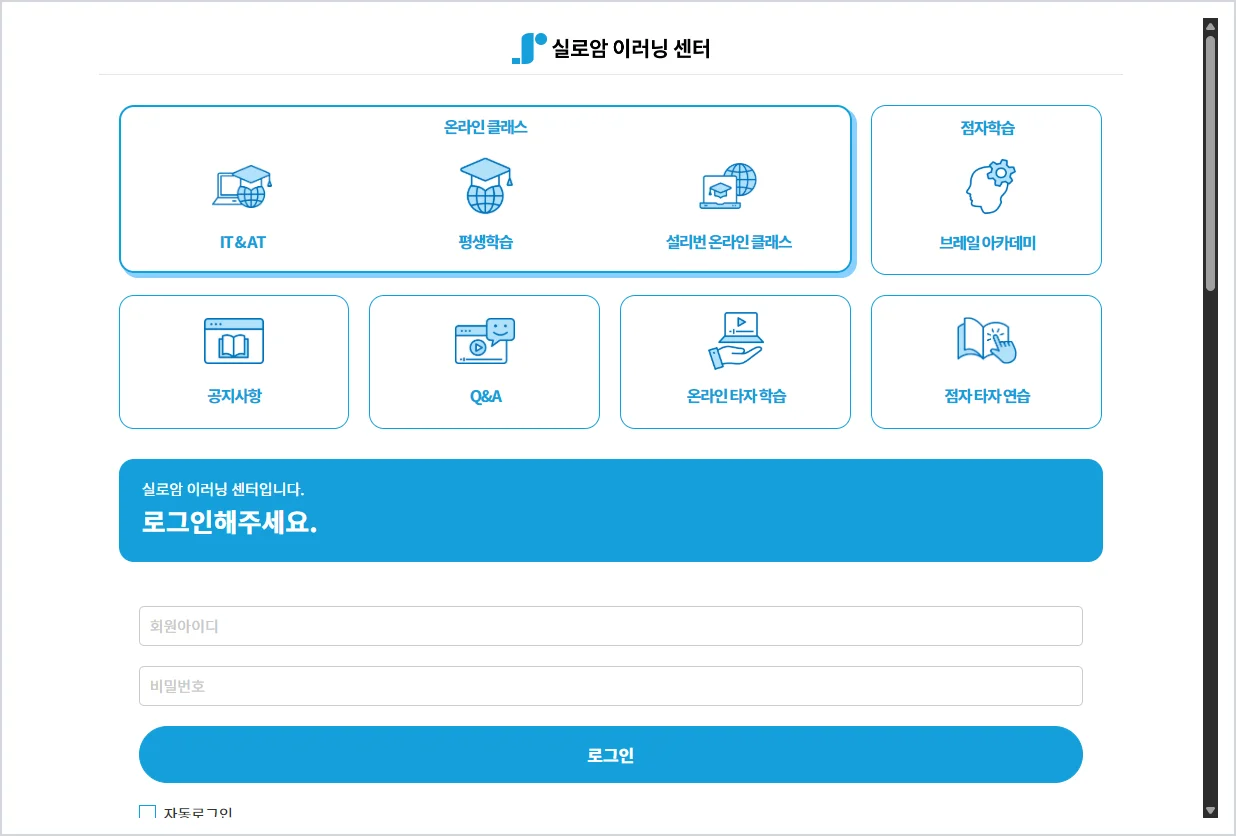Click the Q&A video chat icon

[485, 341]
